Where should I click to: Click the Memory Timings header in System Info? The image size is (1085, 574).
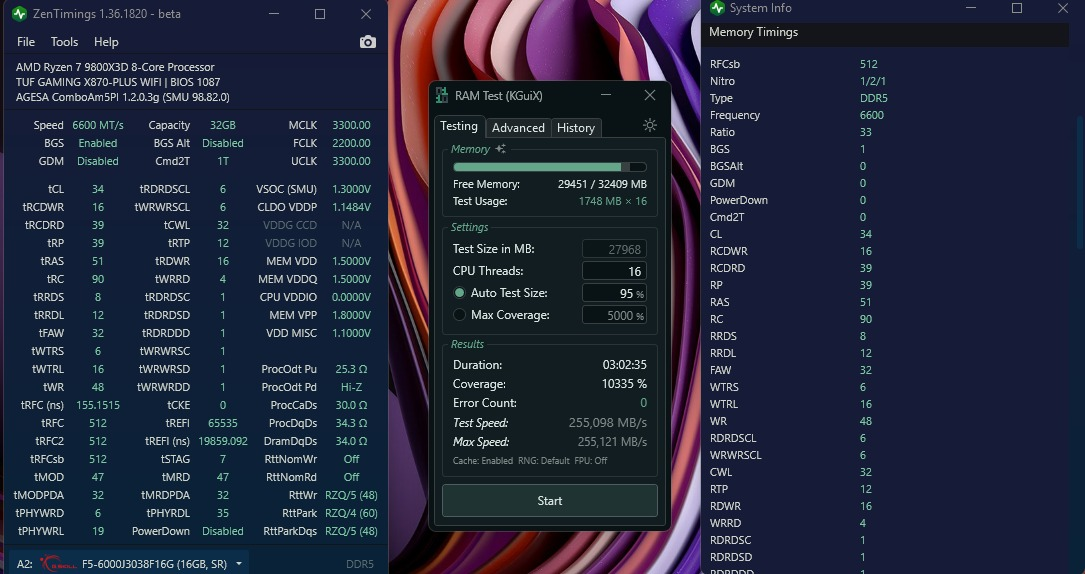(754, 32)
